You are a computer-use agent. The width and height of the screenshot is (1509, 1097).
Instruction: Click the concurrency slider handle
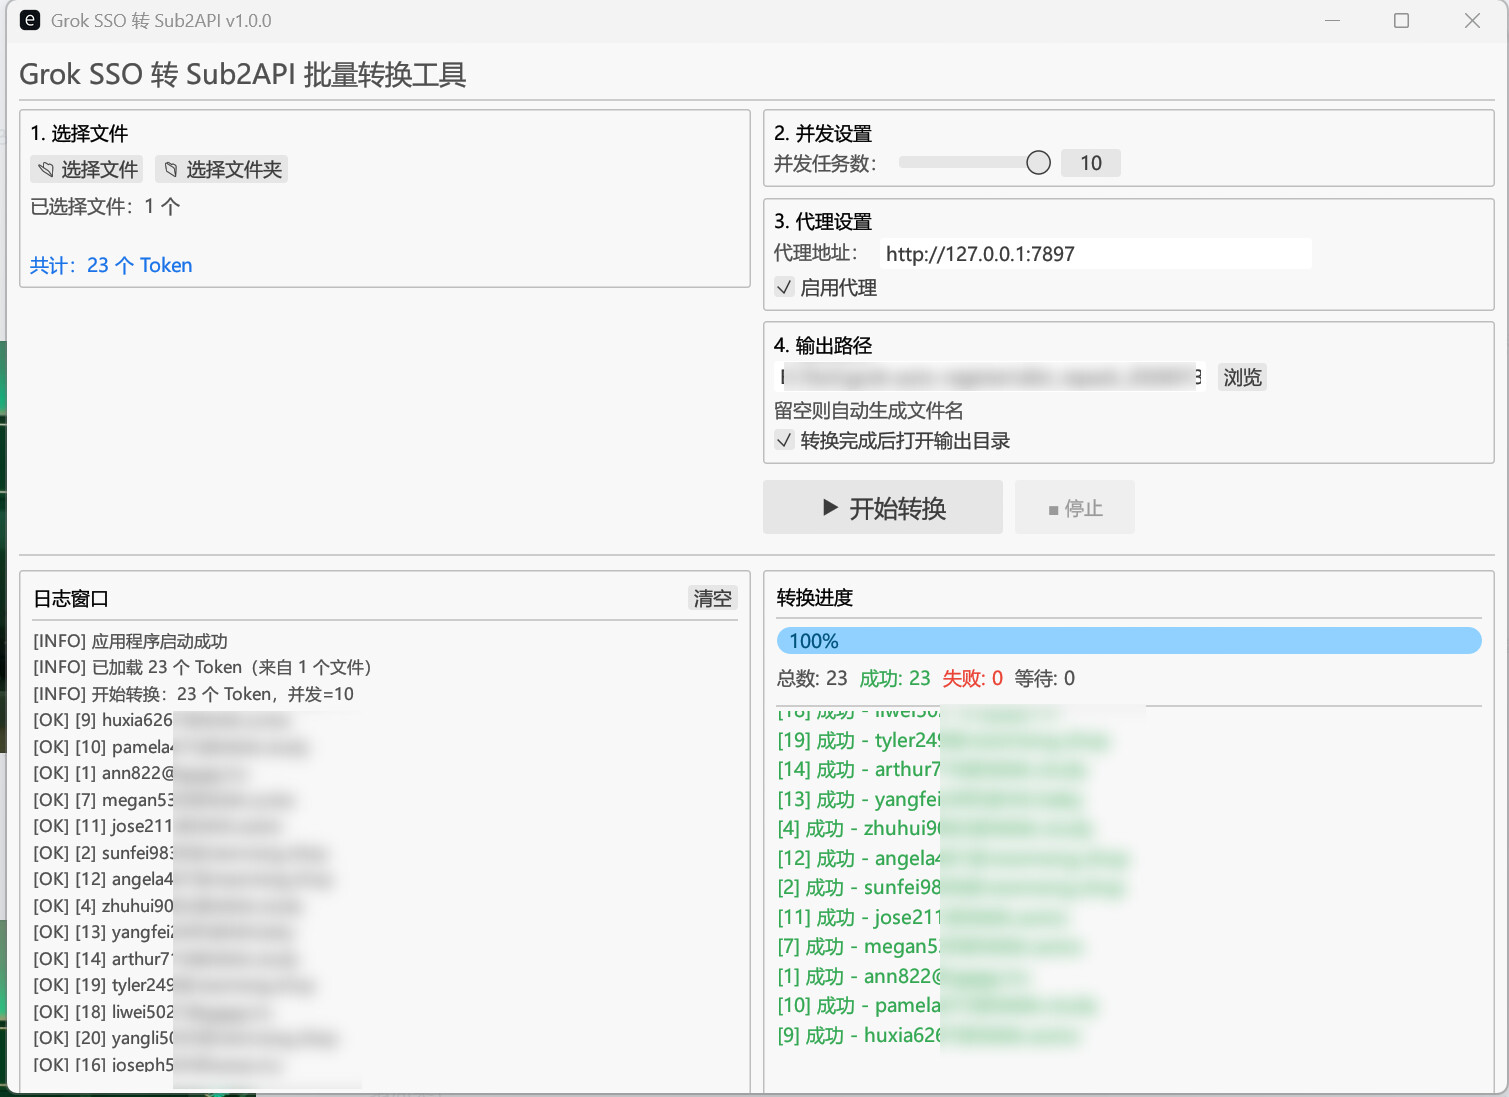[x=1039, y=163]
